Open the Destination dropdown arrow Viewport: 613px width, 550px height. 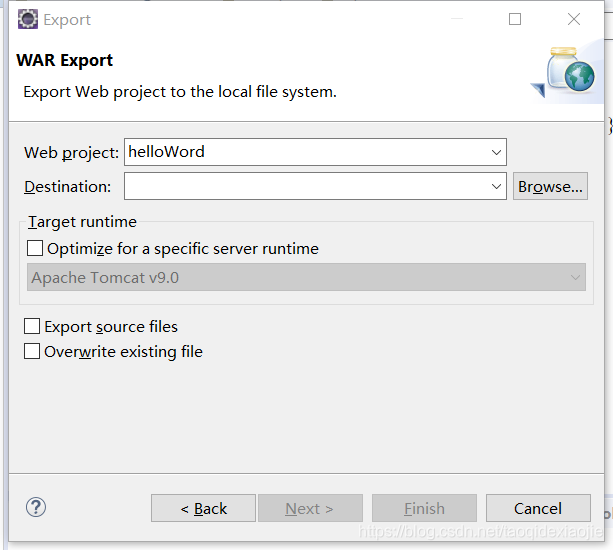[496, 186]
